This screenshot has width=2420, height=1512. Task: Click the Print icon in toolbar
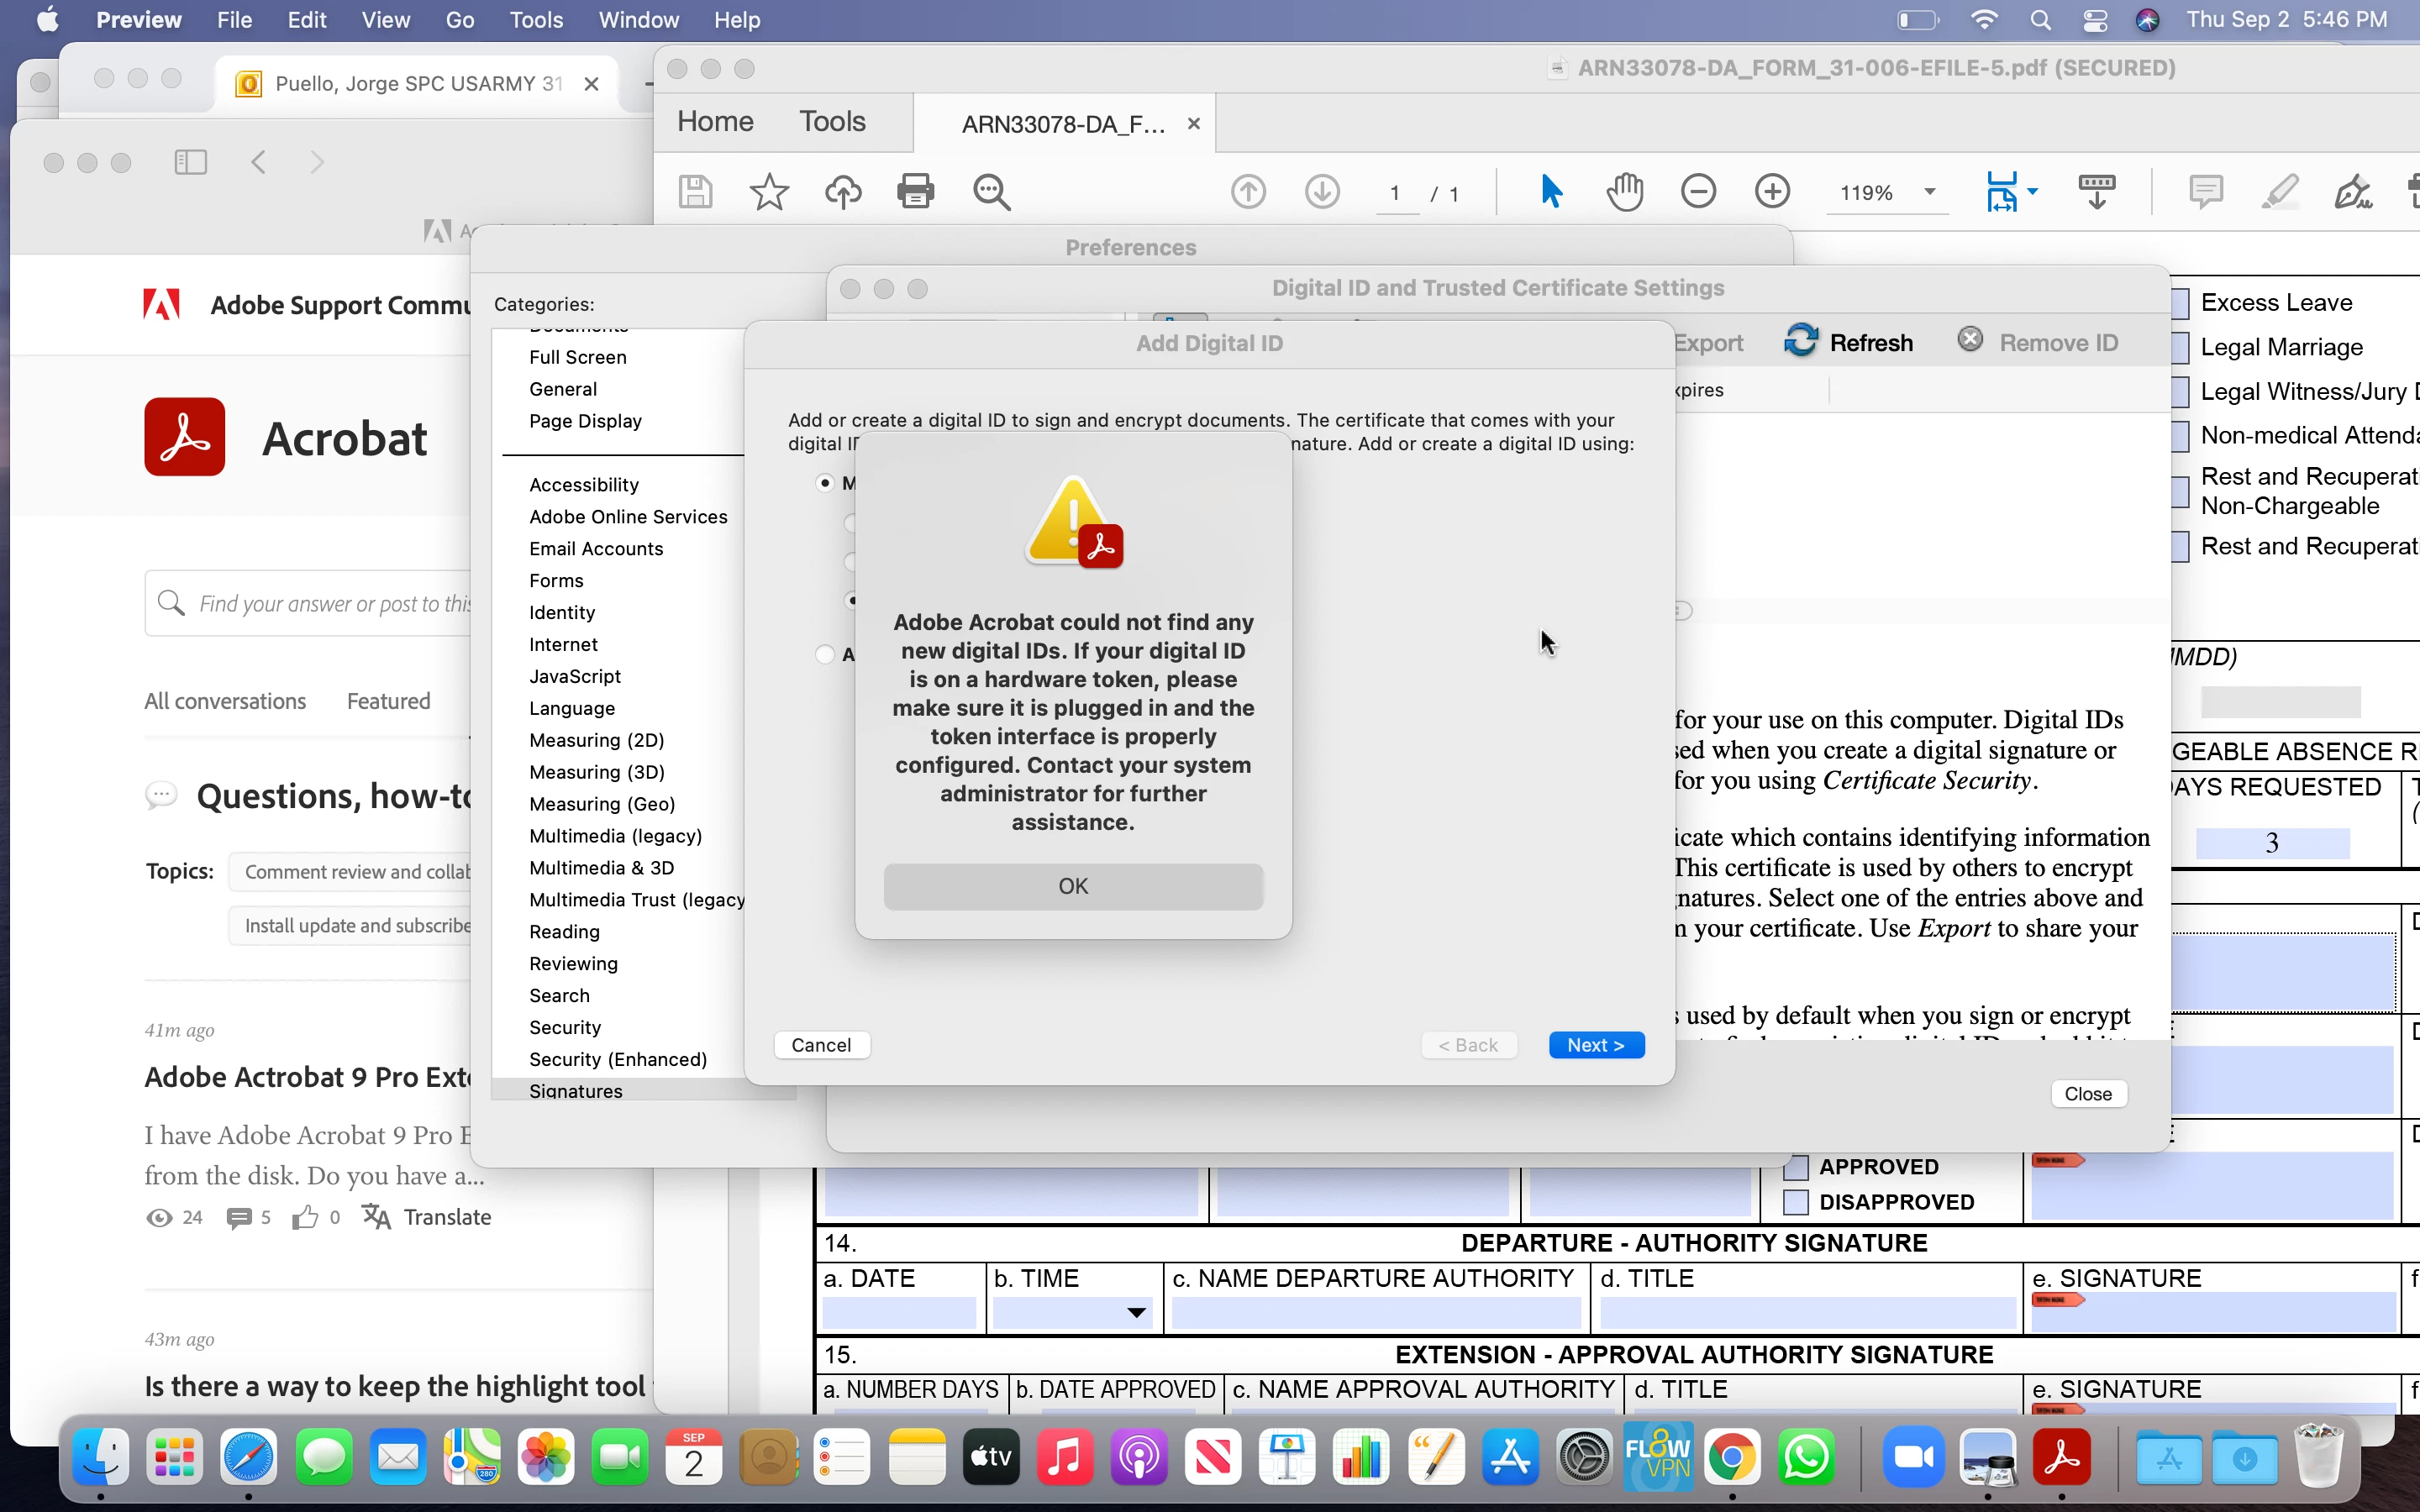[915, 191]
